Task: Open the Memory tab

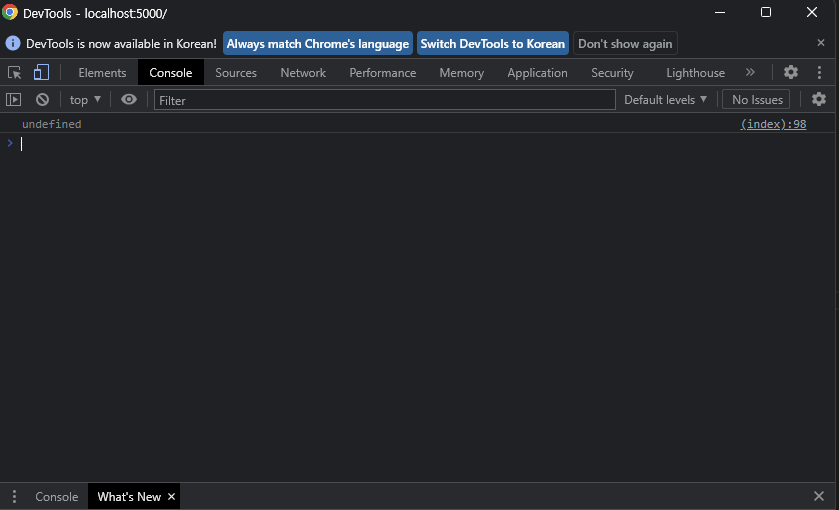Action: pos(462,73)
